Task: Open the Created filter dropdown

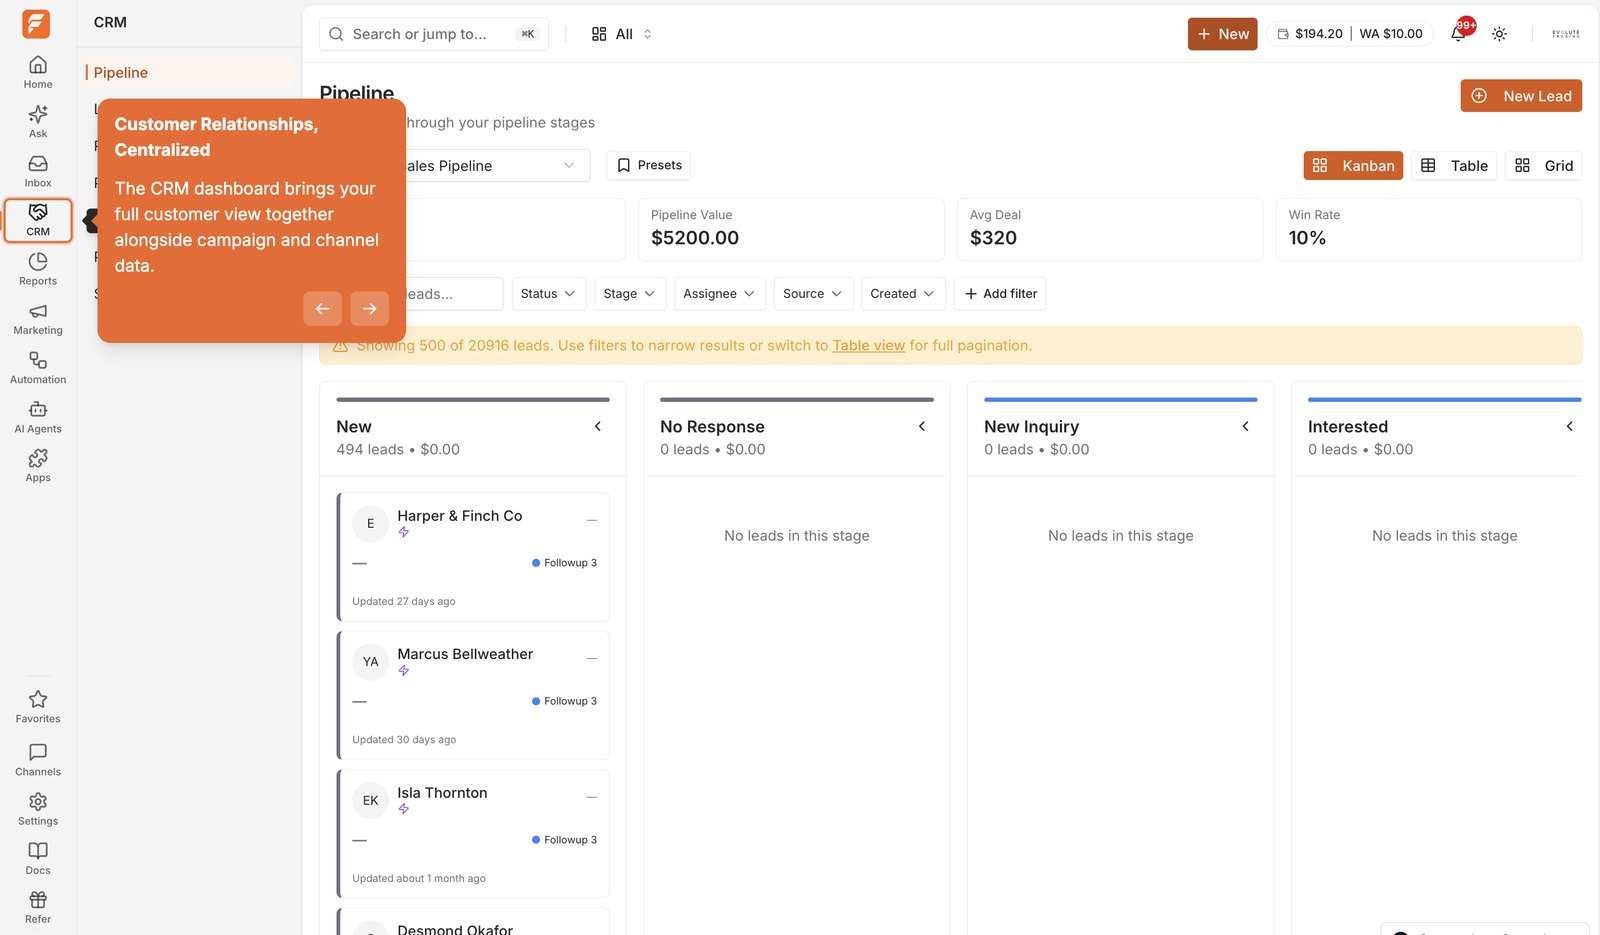Action: point(902,294)
